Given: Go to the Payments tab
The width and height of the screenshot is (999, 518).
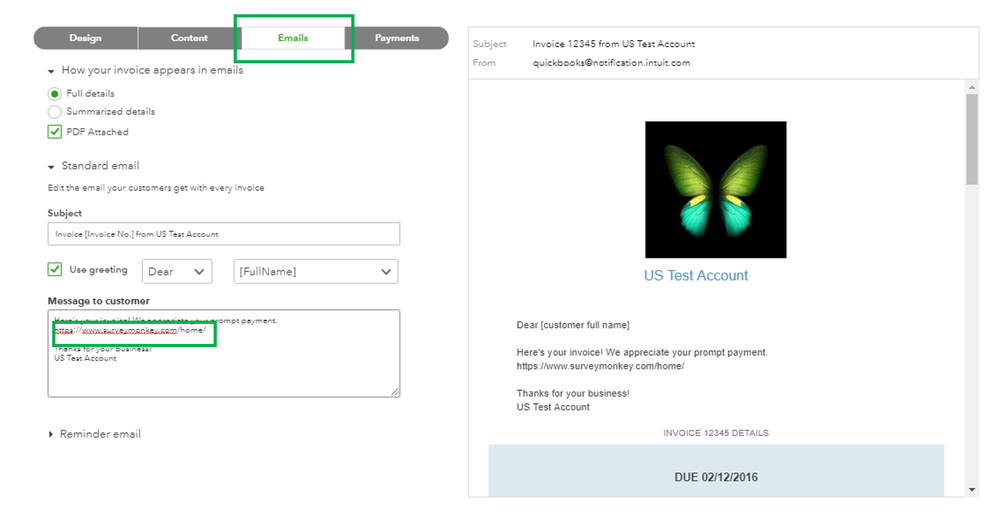Looking at the screenshot, I should pos(397,38).
